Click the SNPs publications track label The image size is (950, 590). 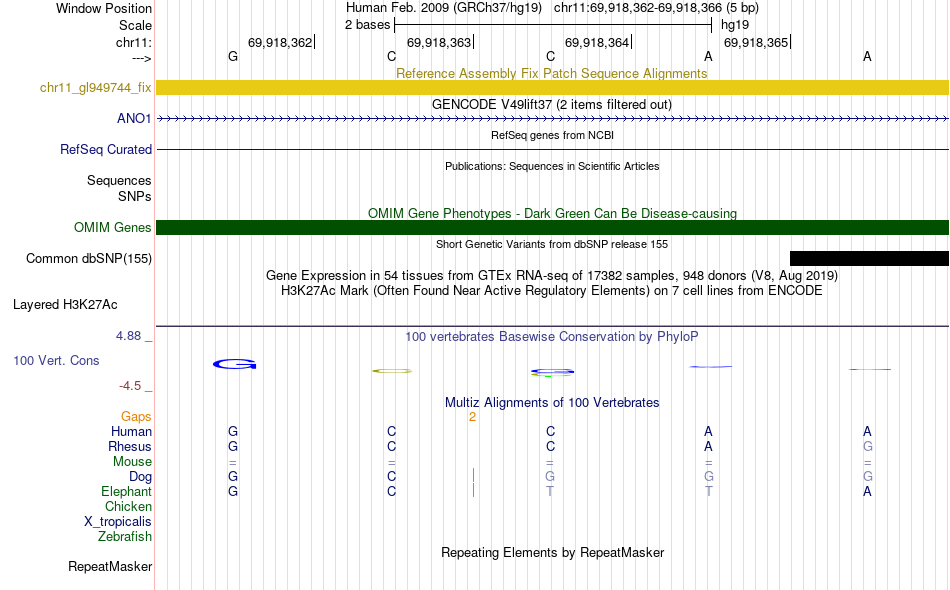point(135,197)
